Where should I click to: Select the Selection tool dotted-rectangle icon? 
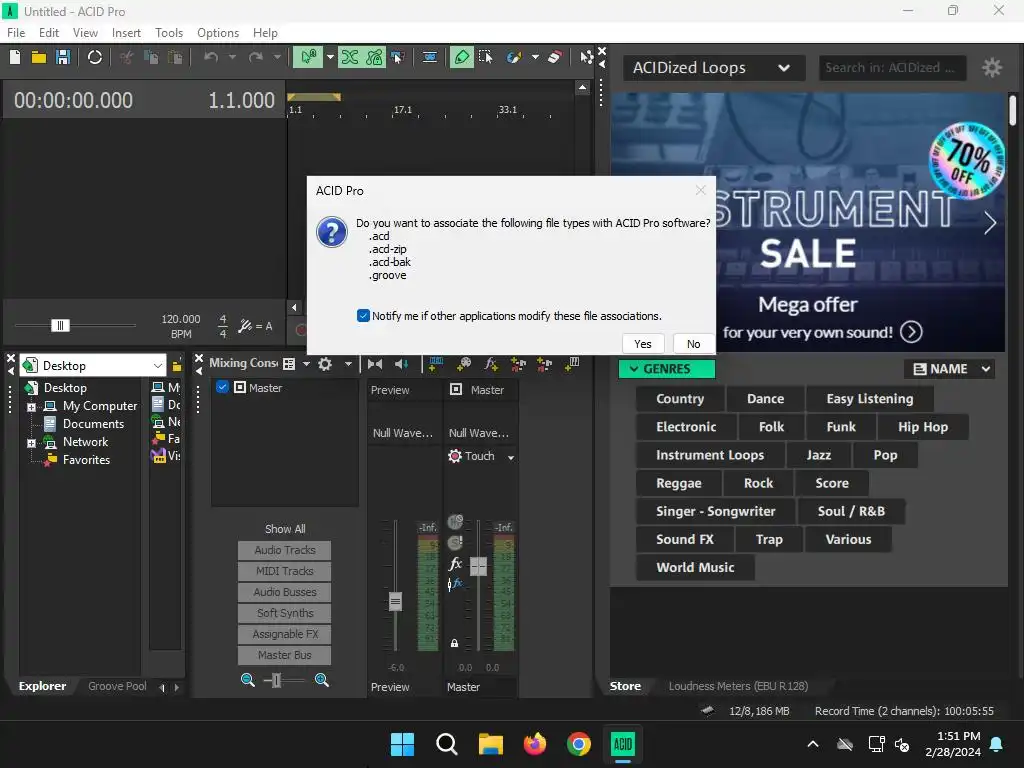click(x=485, y=57)
